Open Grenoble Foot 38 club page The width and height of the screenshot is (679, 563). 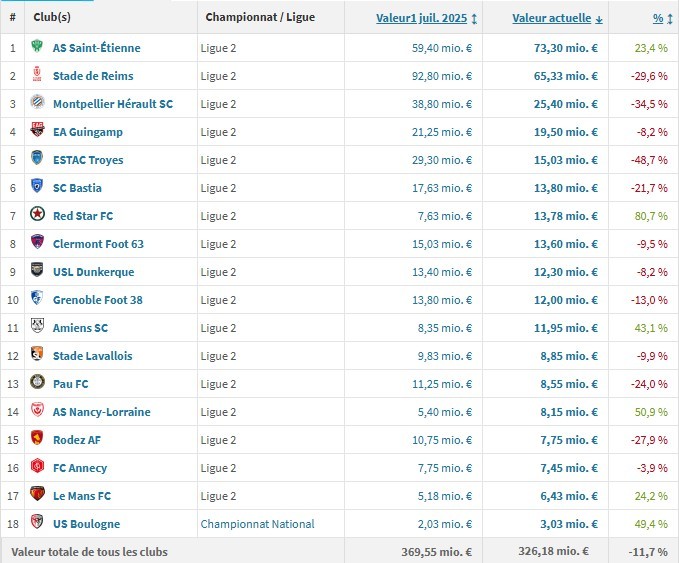pos(98,300)
